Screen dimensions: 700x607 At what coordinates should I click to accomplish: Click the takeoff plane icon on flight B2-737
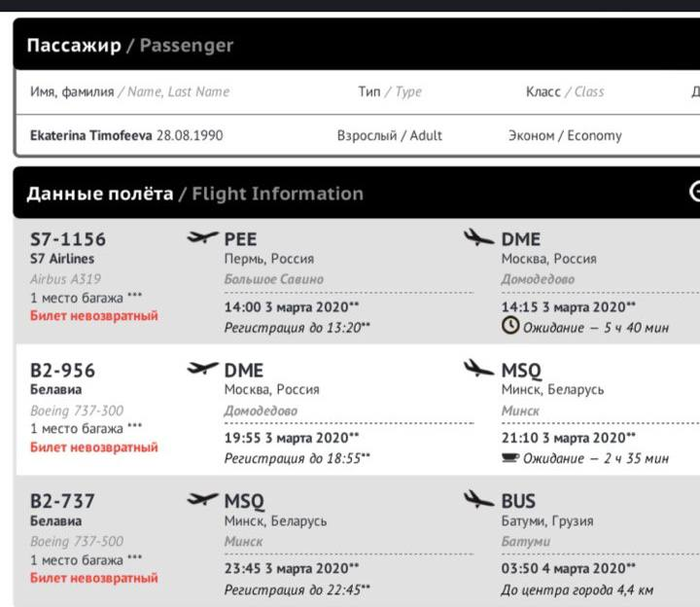tap(202, 499)
